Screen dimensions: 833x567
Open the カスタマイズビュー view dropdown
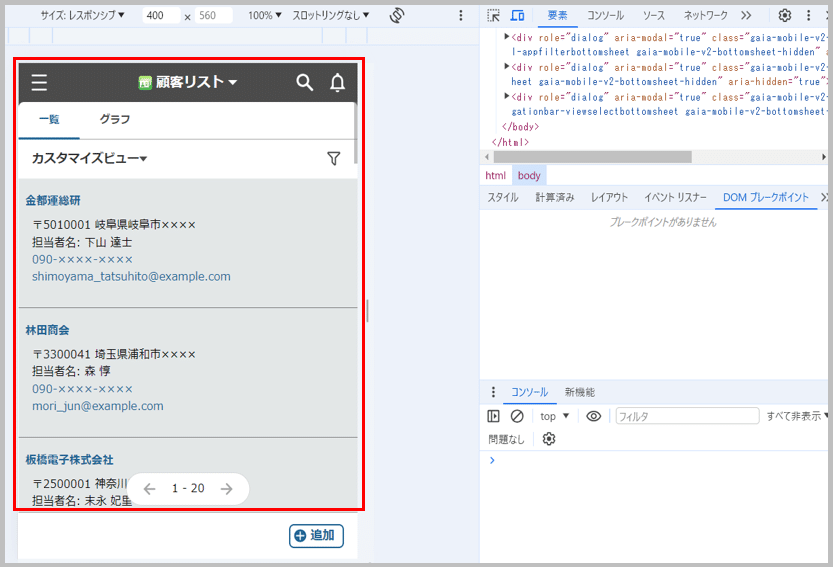89,158
